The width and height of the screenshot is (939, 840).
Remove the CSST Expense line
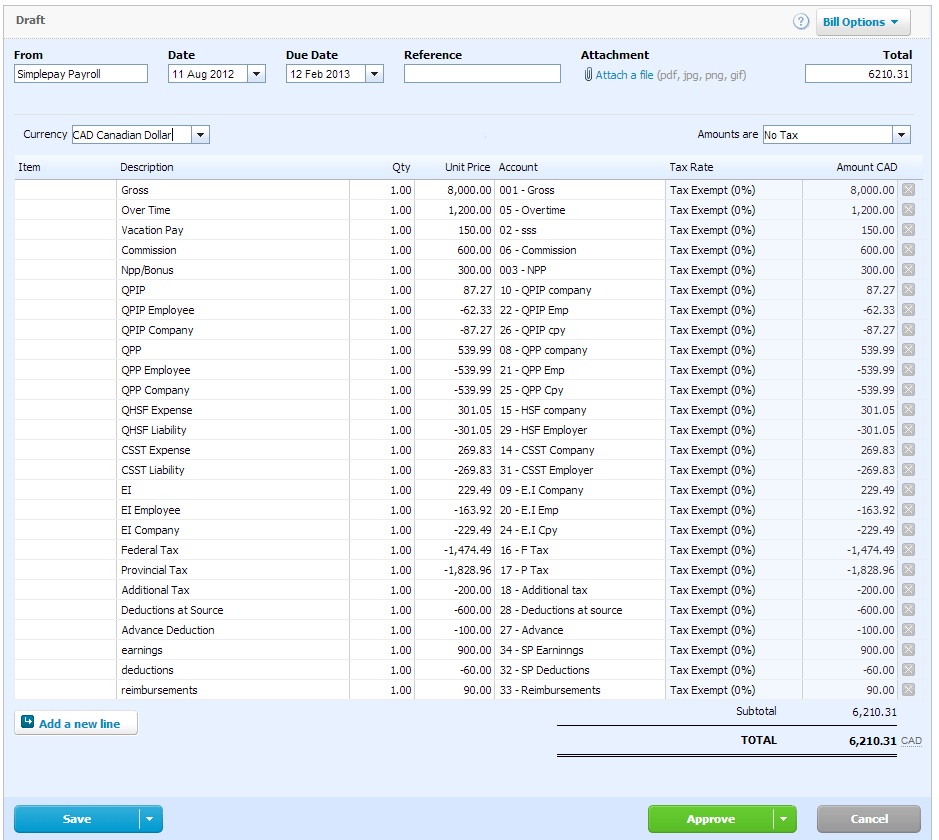pyautogui.click(x=908, y=450)
